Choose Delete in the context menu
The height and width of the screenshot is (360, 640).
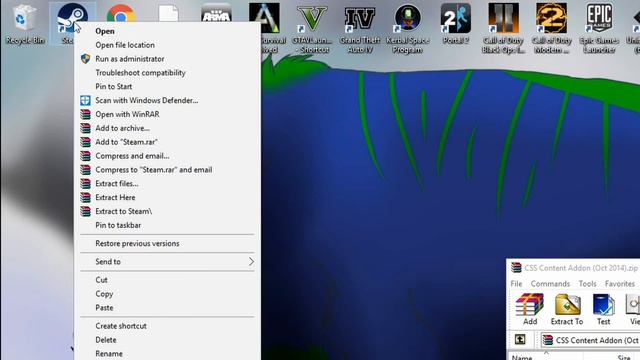[167, 340]
